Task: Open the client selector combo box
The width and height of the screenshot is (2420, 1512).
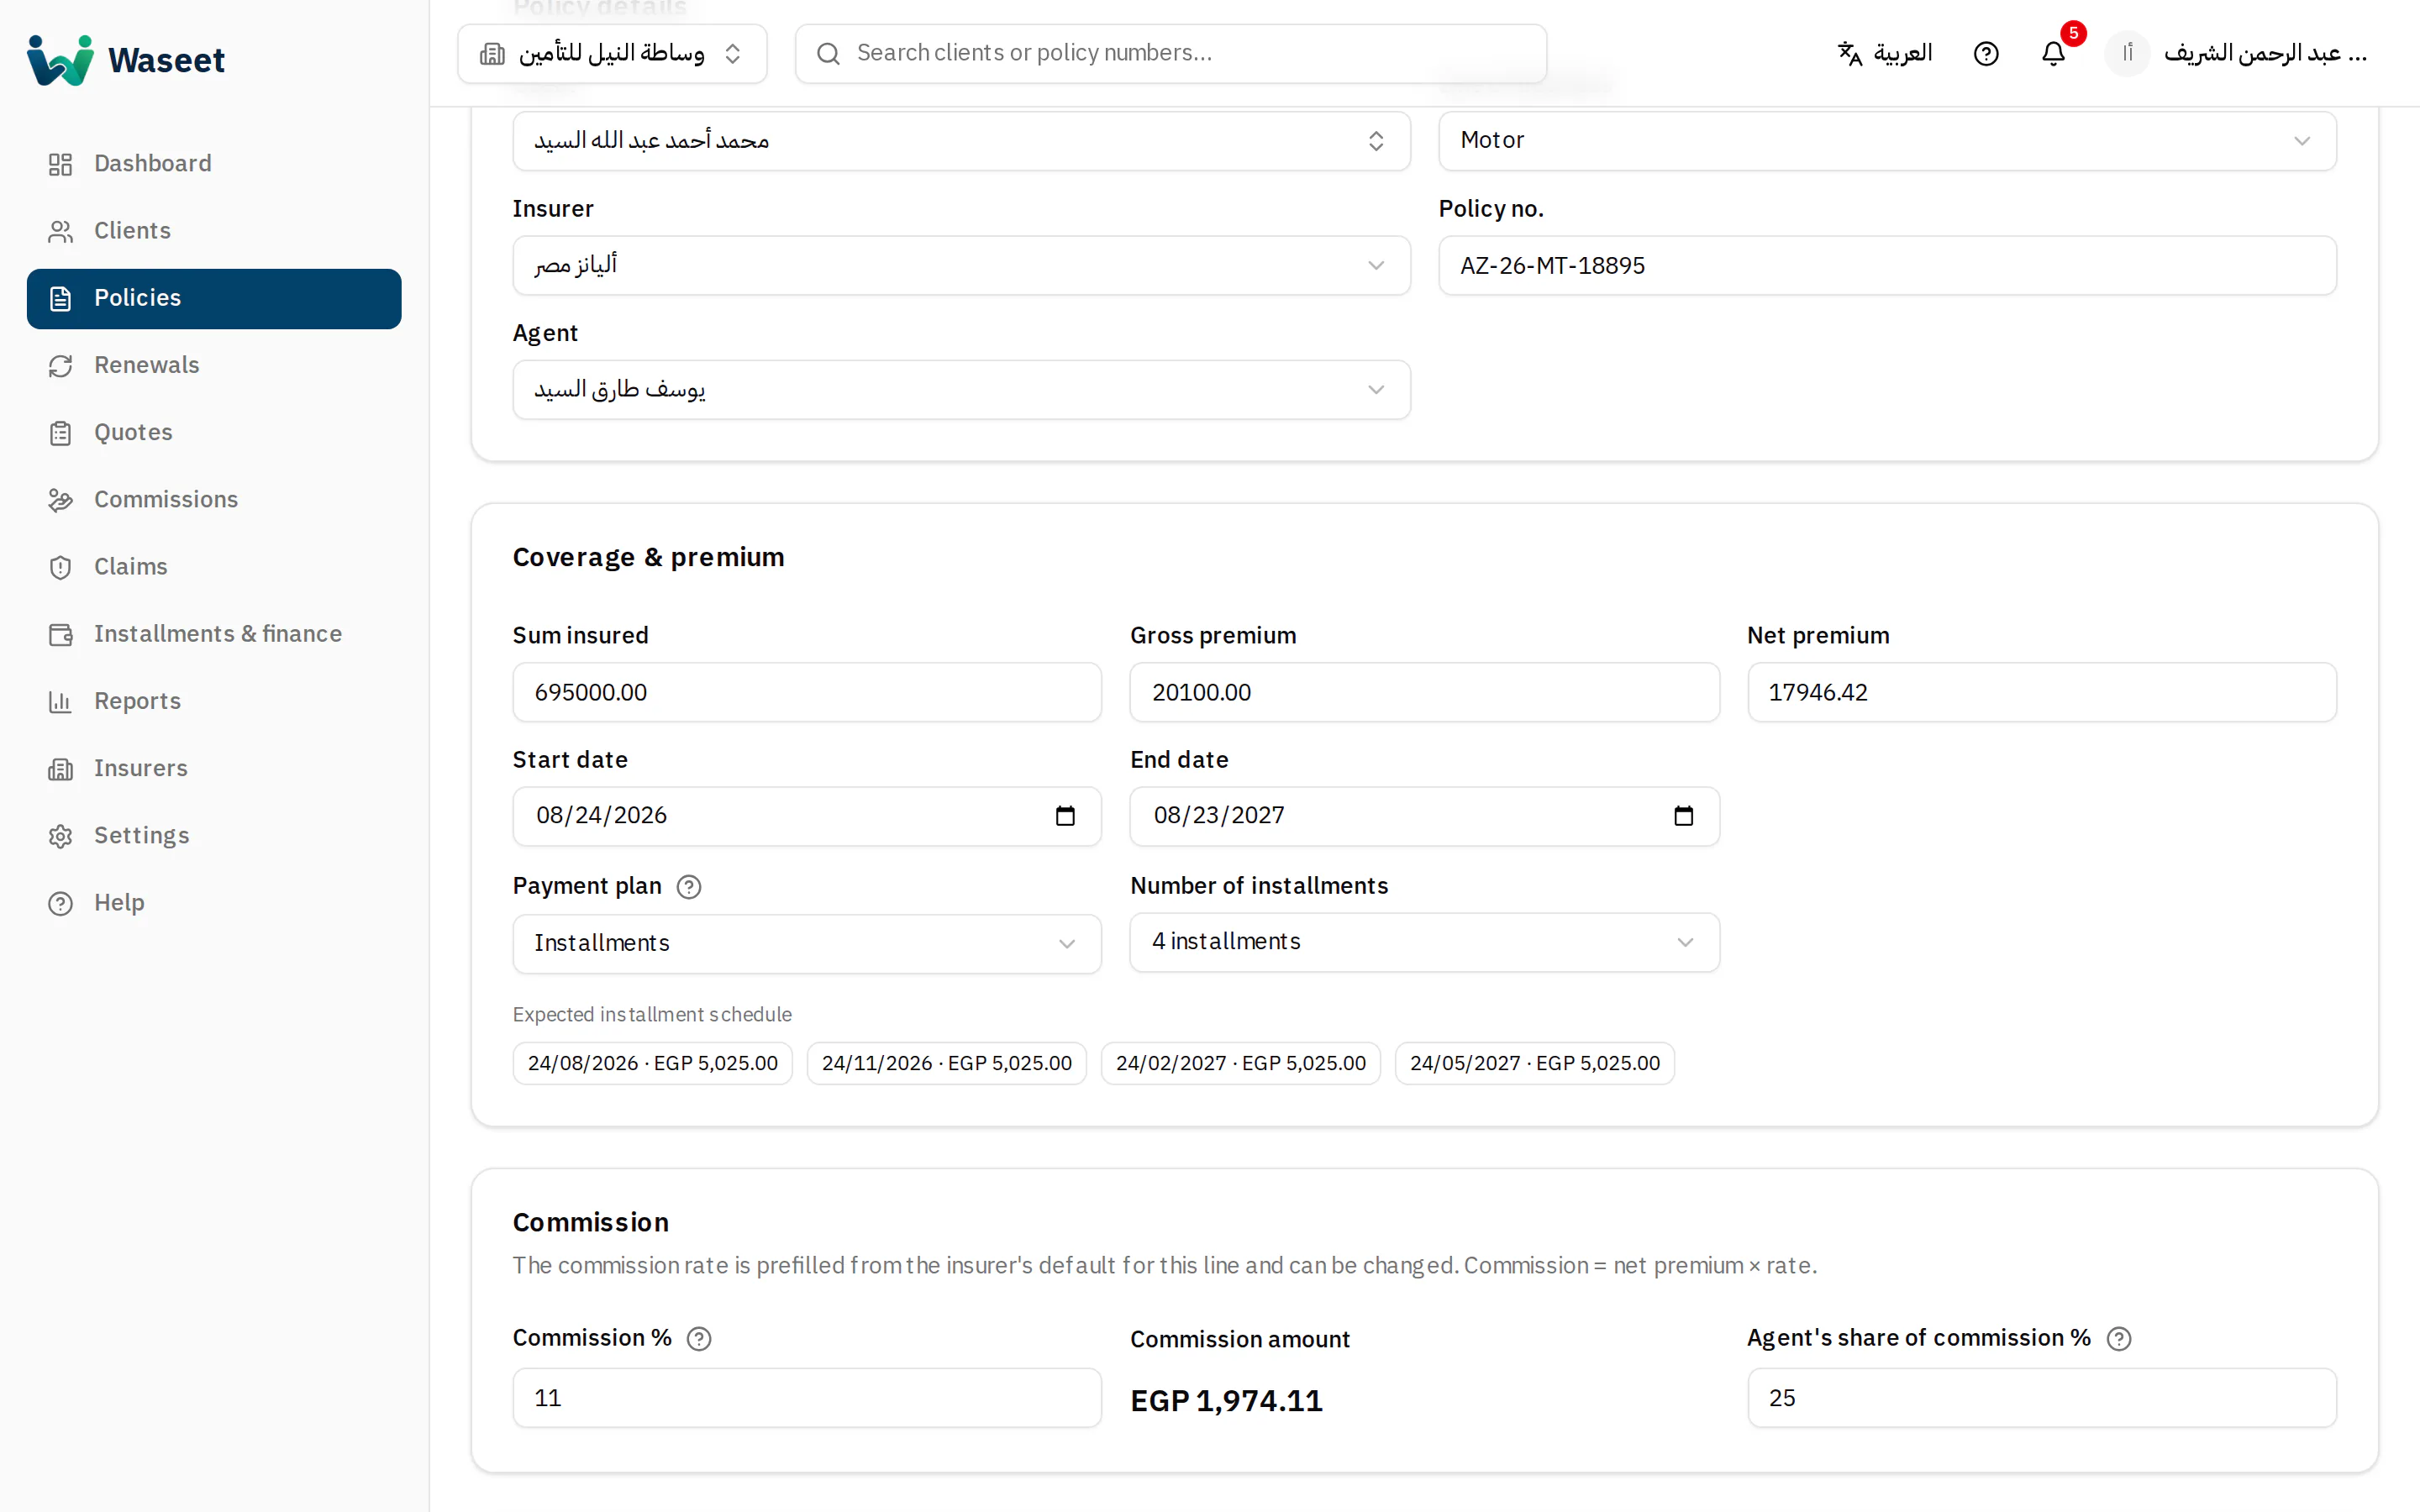Action: [961, 141]
